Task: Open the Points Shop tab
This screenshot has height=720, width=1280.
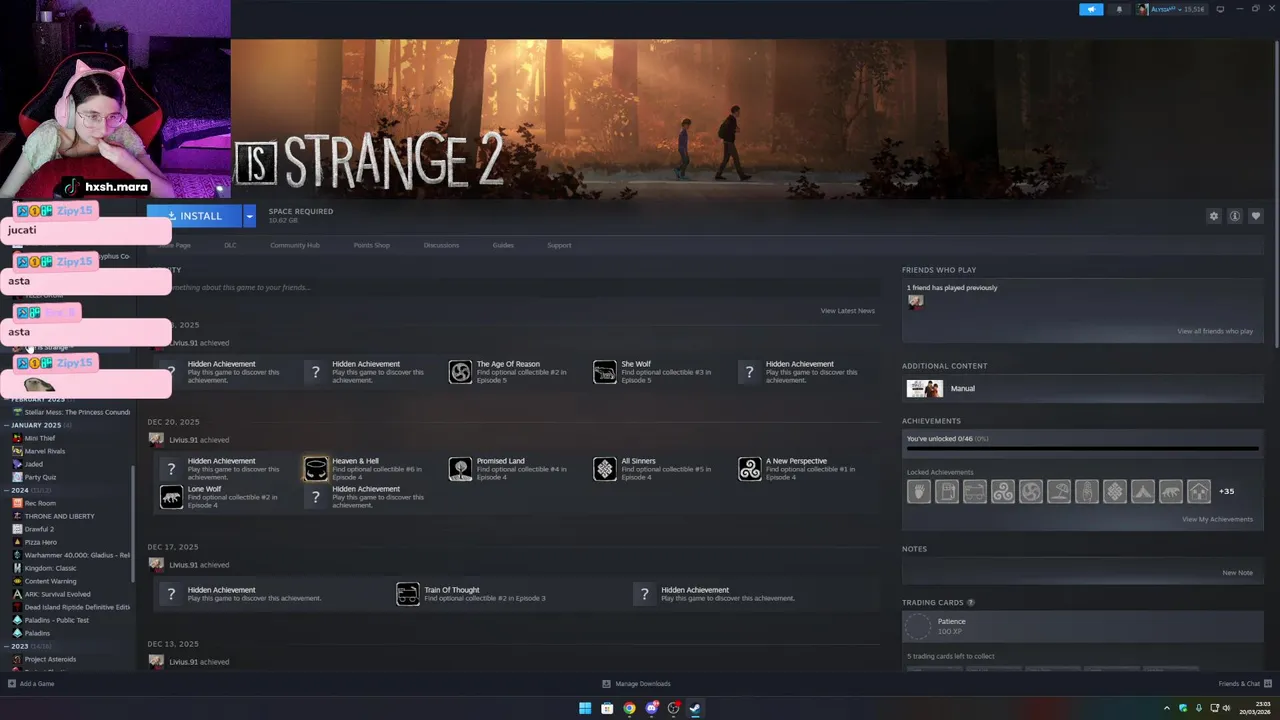Action: [x=371, y=245]
